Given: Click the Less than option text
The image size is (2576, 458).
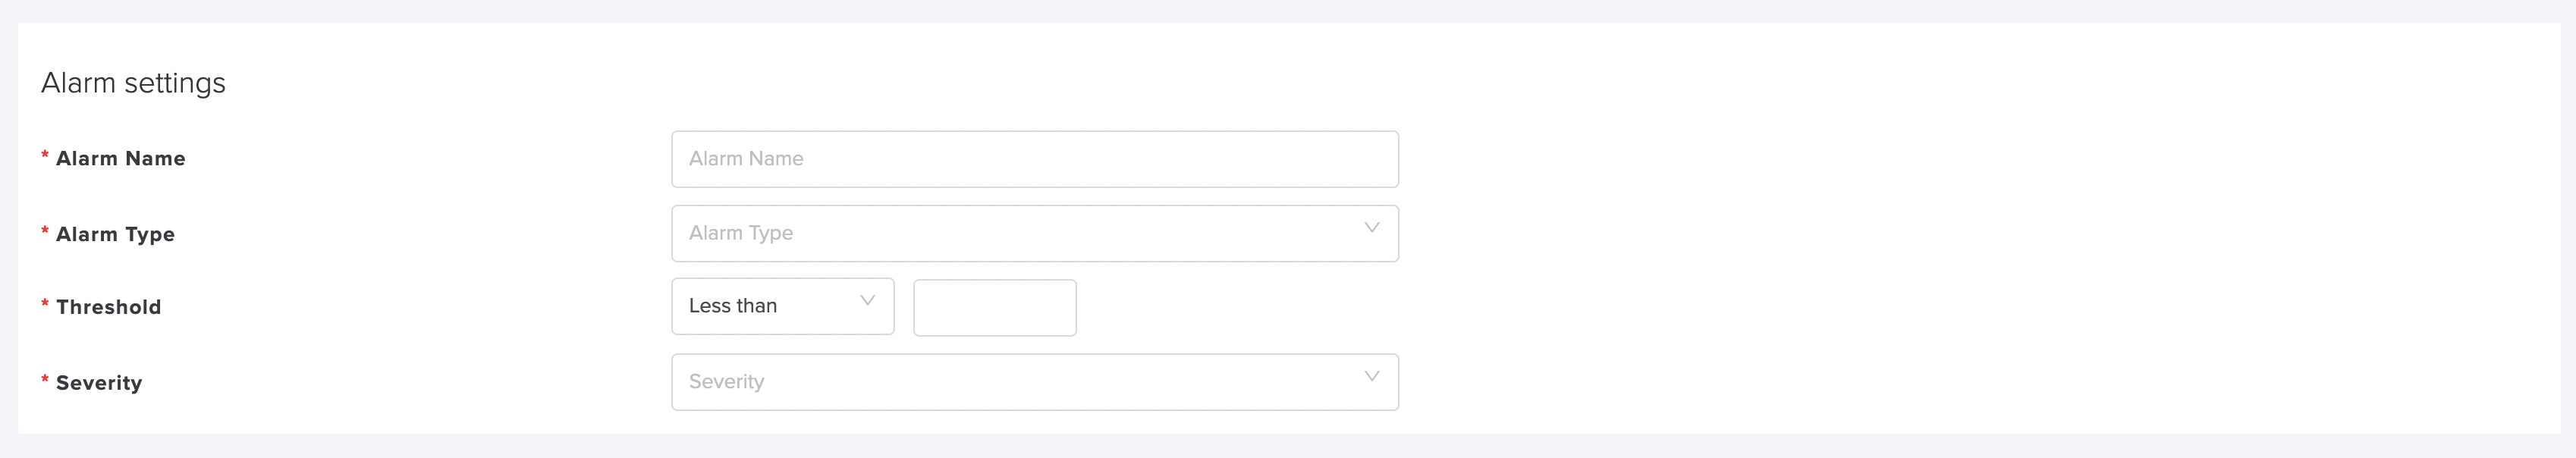Looking at the screenshot, I should tap(733, 306).
